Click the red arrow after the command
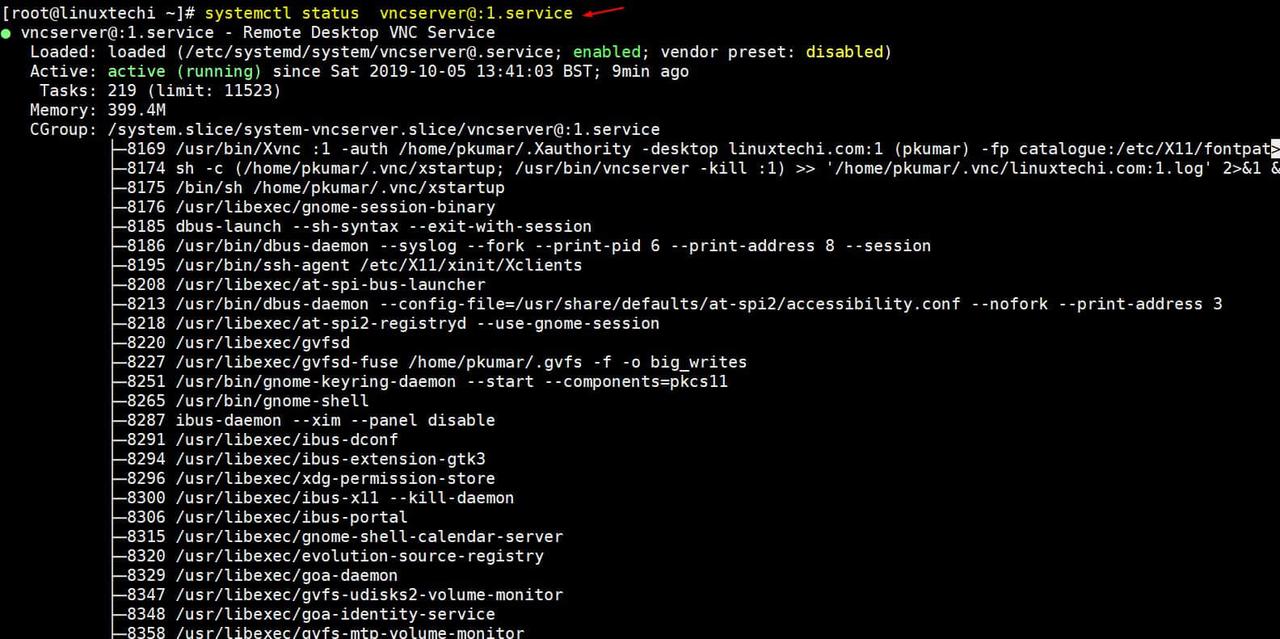 [x=604, y=12]
